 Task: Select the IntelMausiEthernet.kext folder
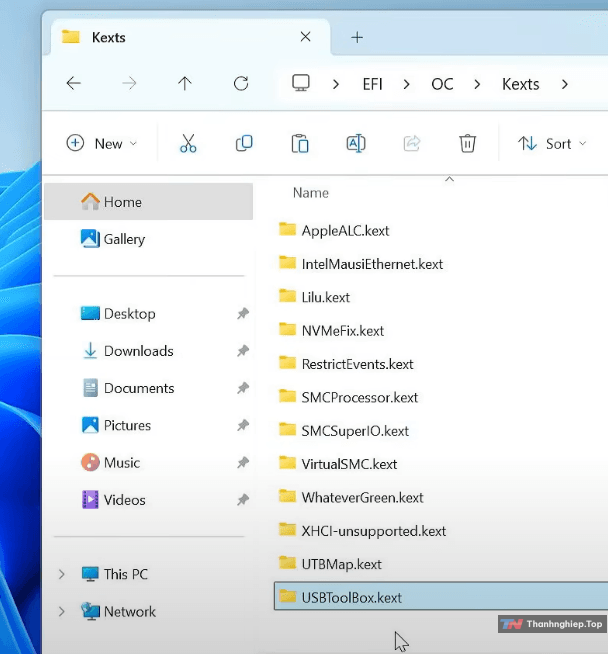tap(361, 264)
